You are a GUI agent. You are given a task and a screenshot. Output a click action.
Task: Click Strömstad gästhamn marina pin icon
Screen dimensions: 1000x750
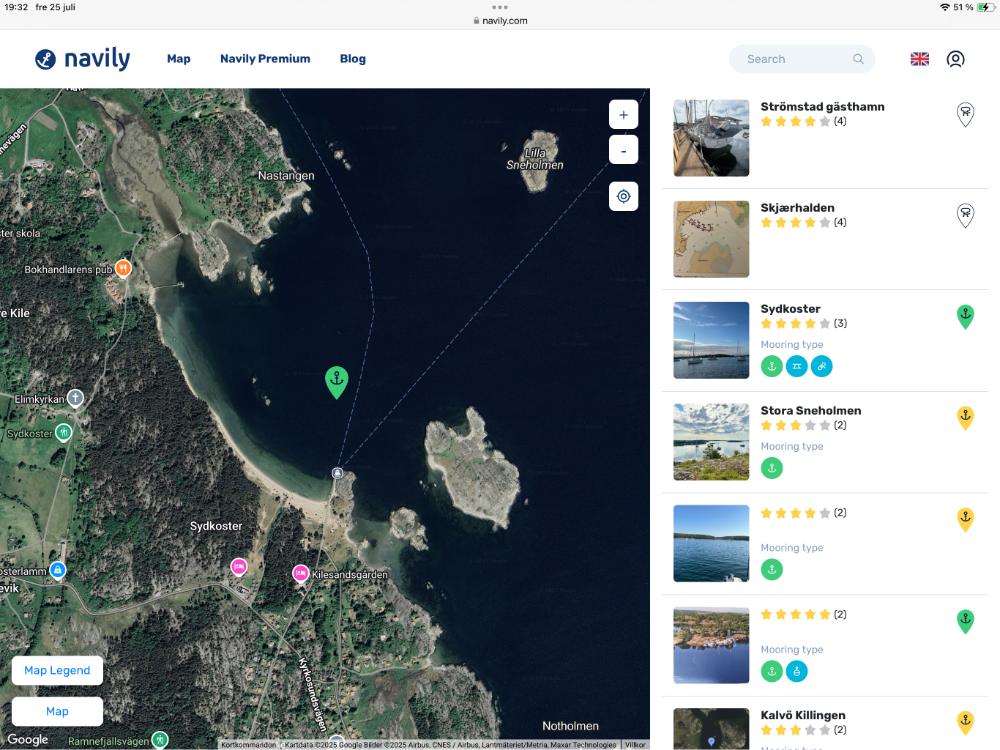point(966,115)
